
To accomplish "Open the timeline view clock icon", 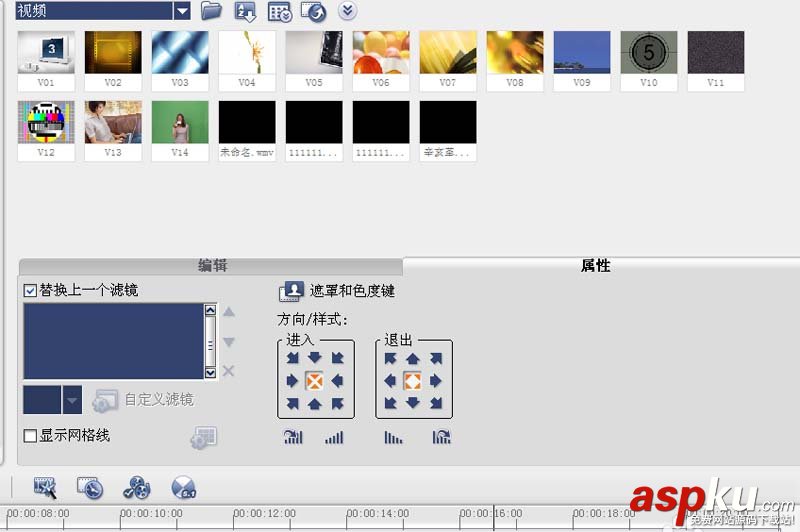I will 90,488.
